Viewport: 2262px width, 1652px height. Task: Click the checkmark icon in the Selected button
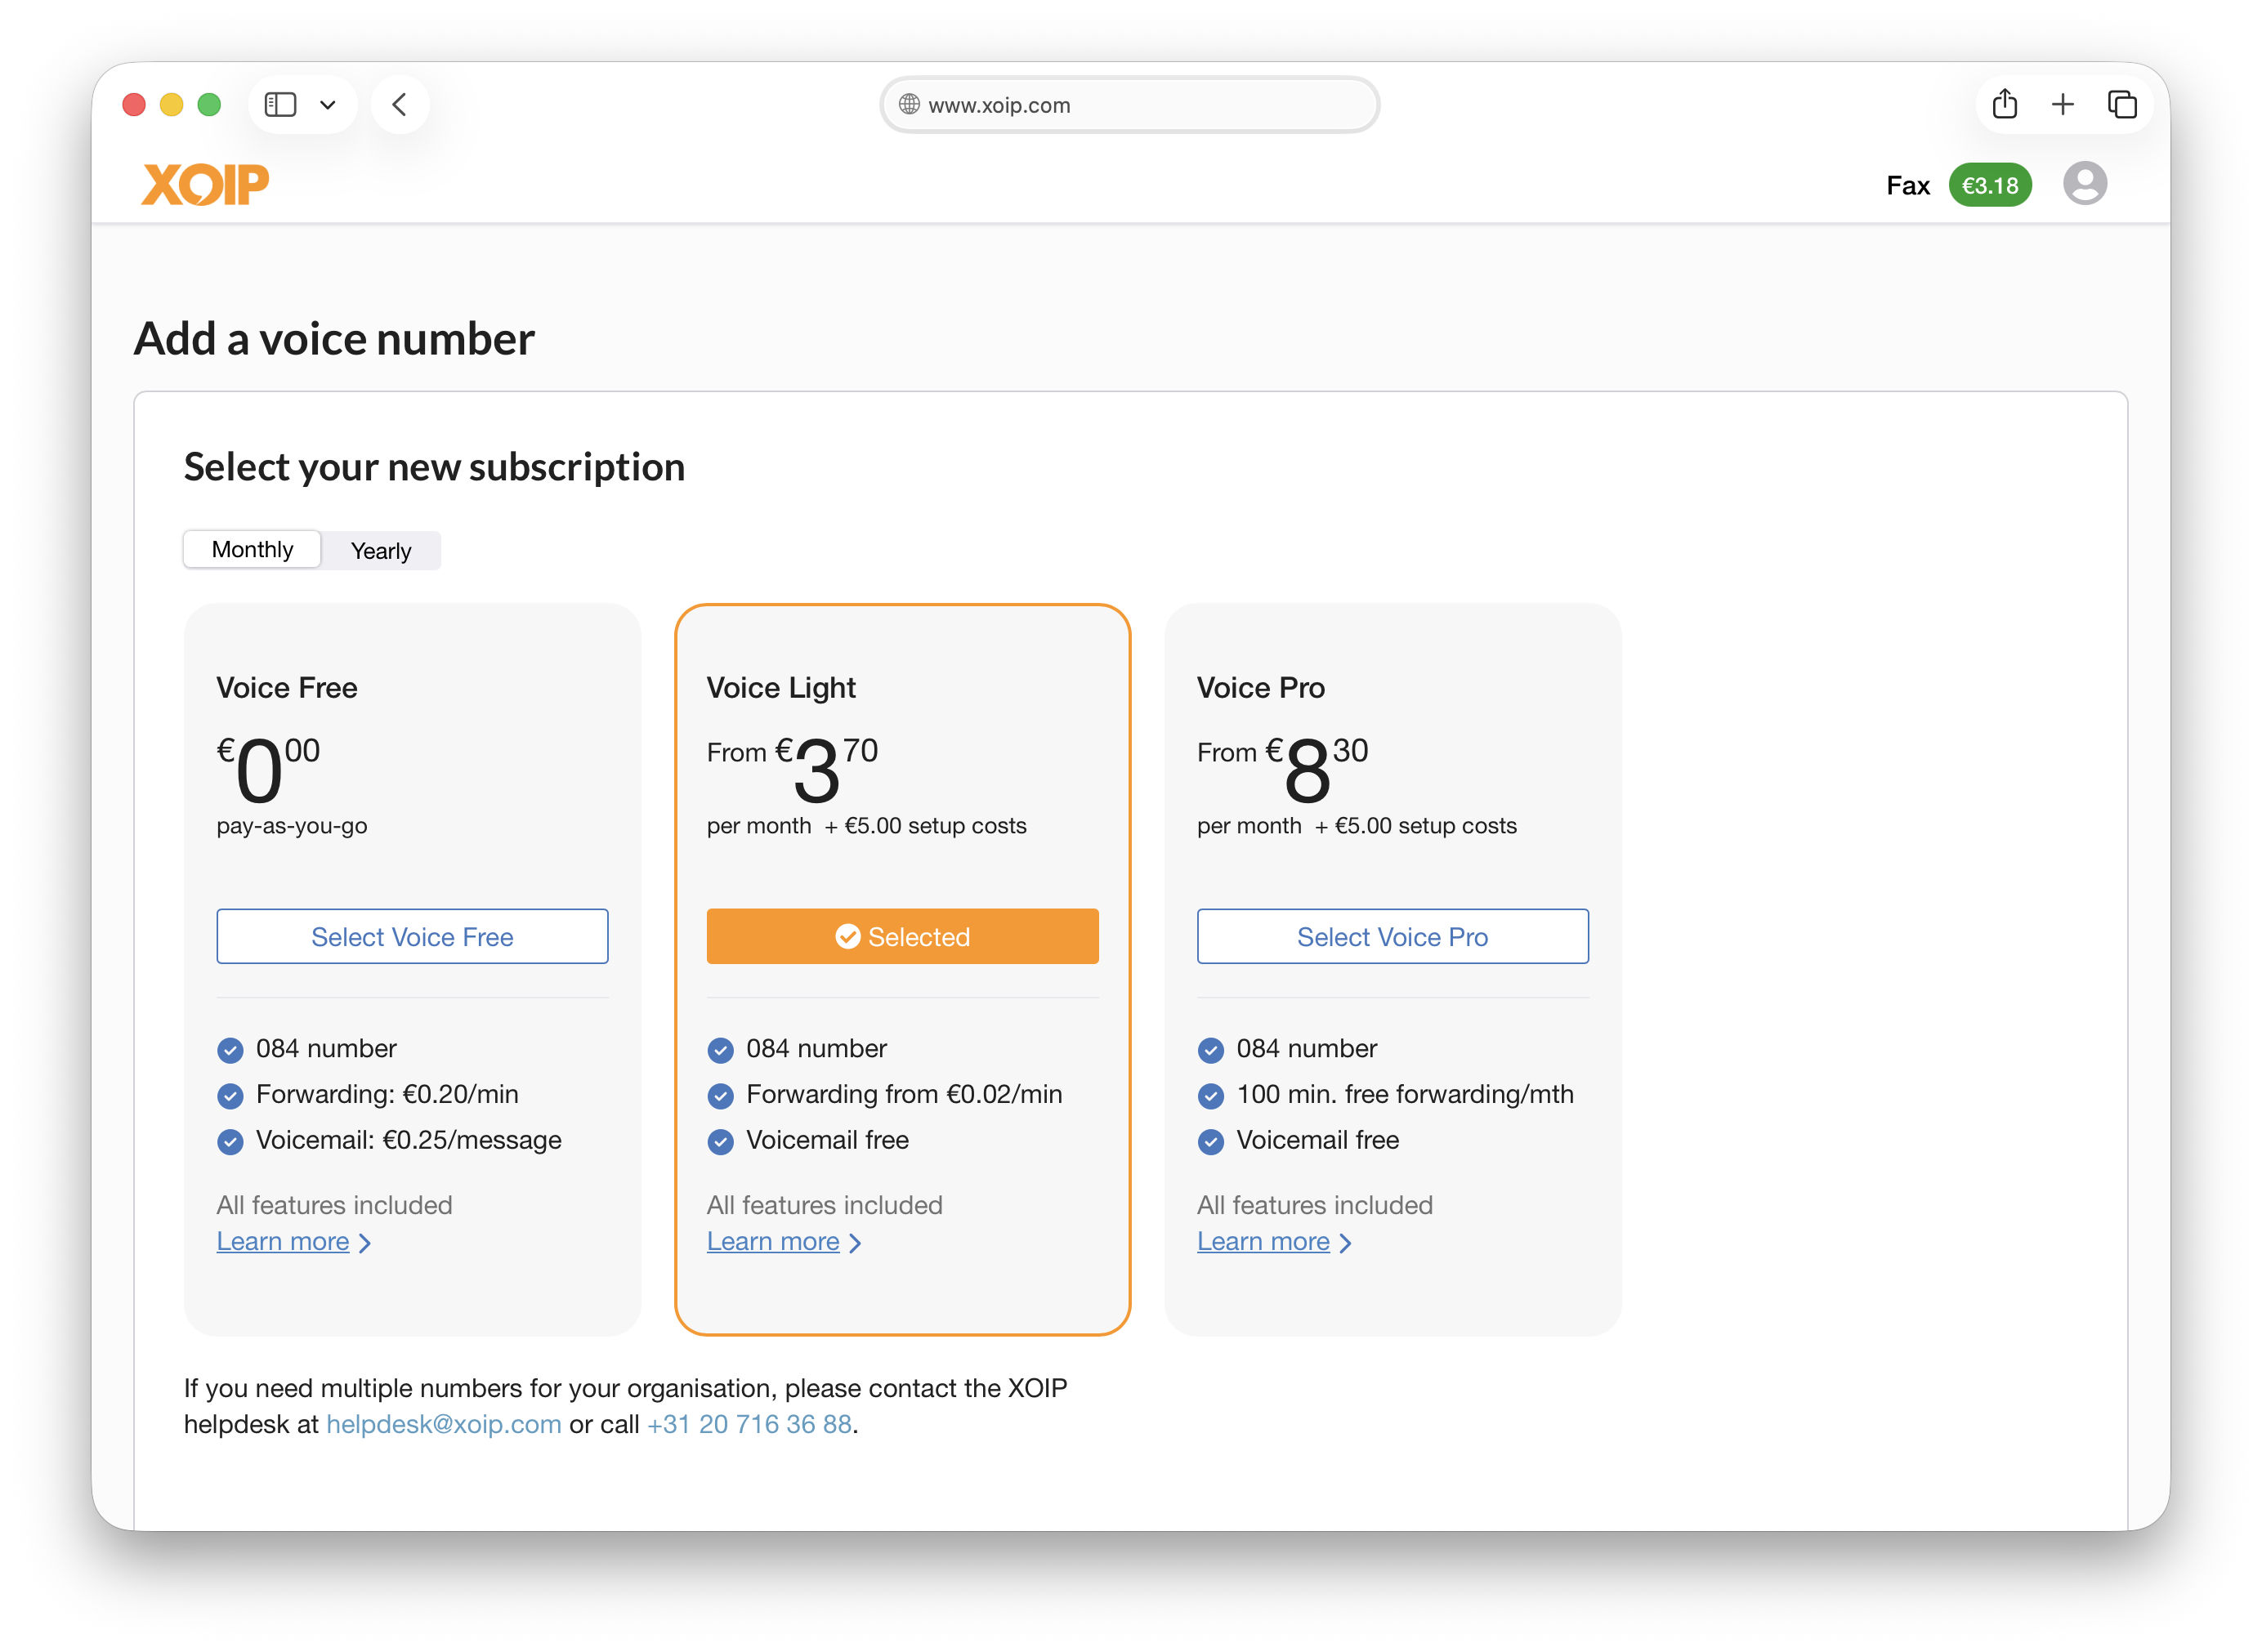848,936
